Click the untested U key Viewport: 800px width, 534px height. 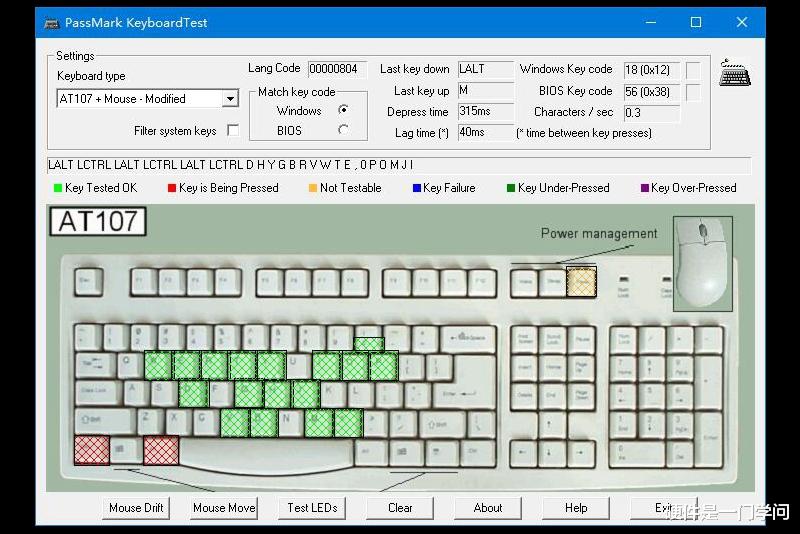click(298, 365)
